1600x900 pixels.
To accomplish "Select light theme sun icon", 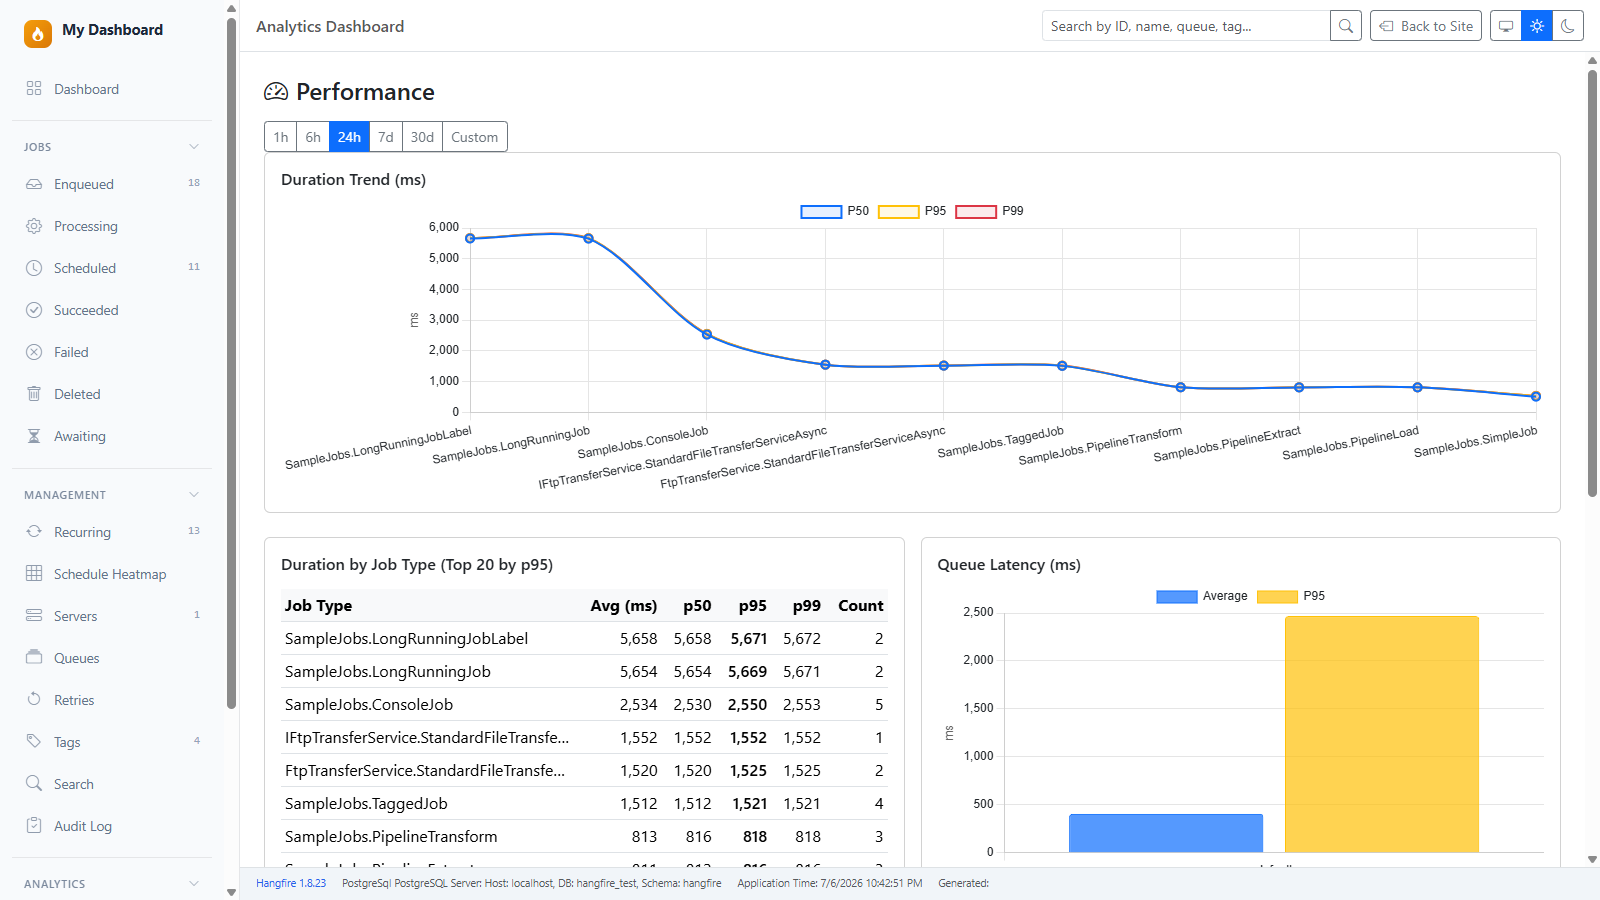I will pos(1537,26).
